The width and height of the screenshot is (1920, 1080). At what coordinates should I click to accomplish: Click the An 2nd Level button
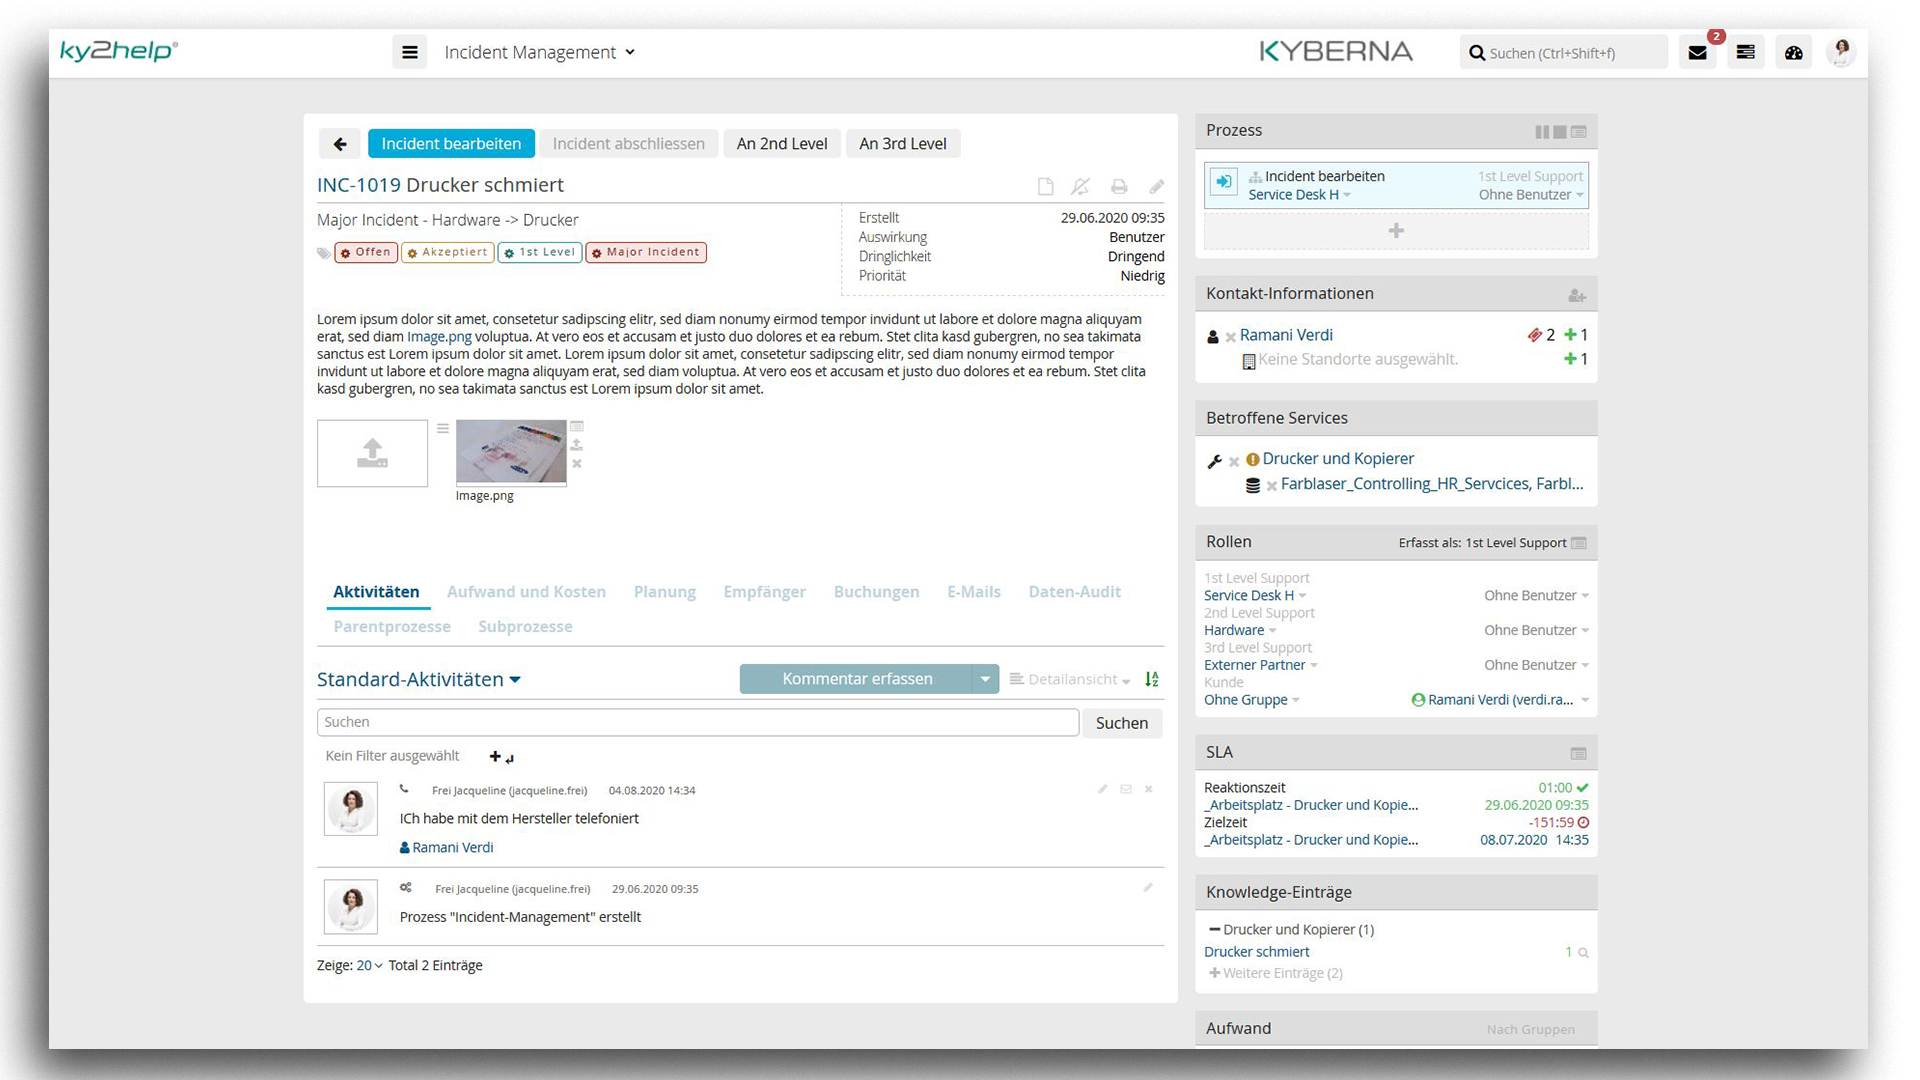(x=781, y=144)
